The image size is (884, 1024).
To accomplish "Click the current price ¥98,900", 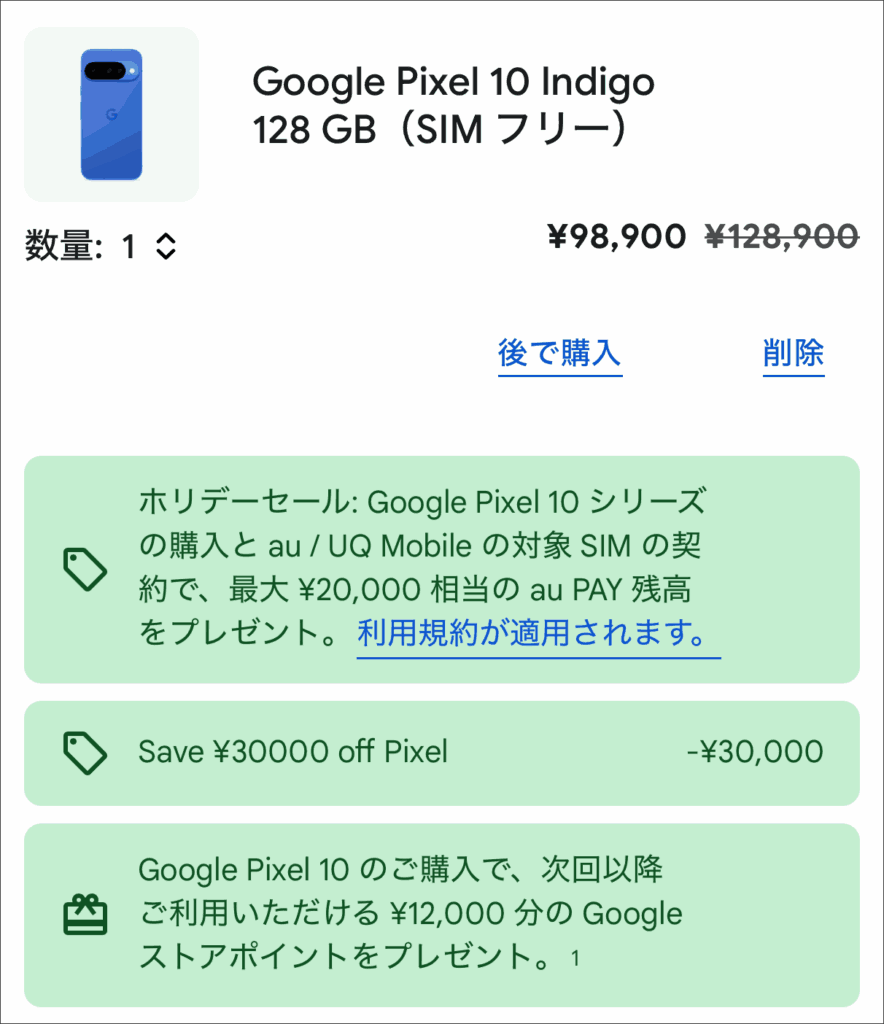I will (616, 236).
